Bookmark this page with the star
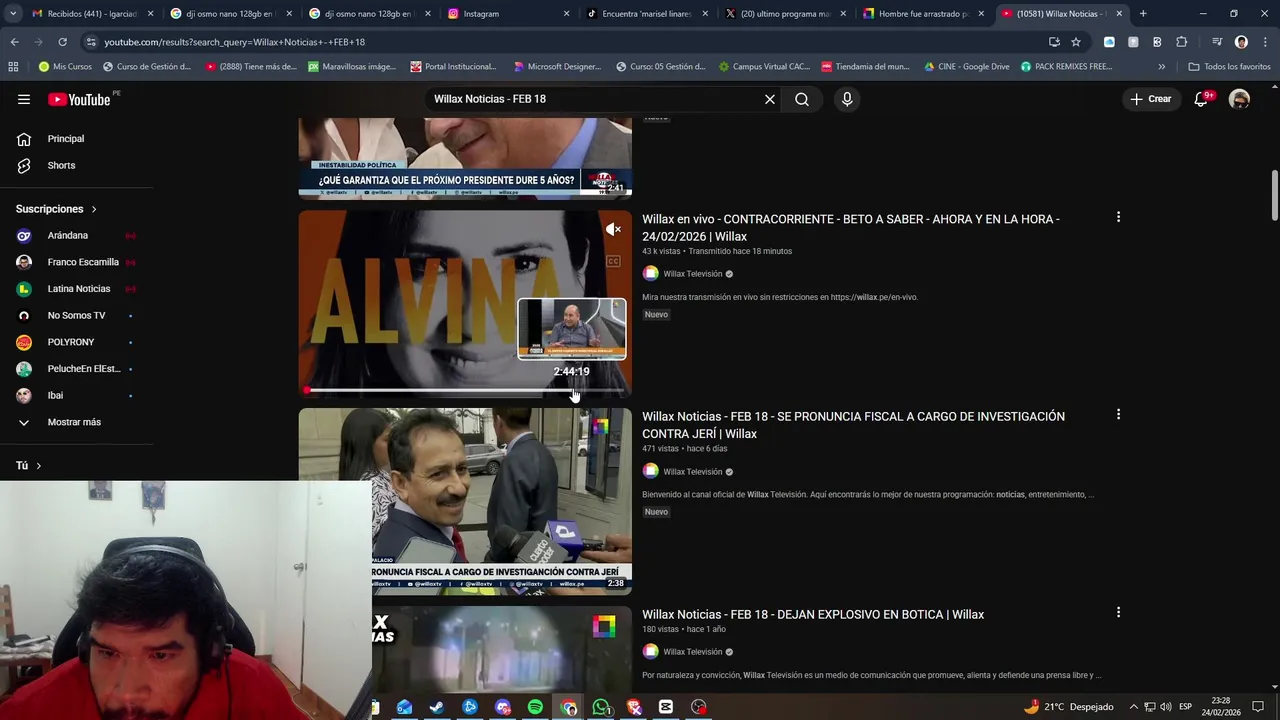Screen dimensions: 1280x720 (1076, 42)
